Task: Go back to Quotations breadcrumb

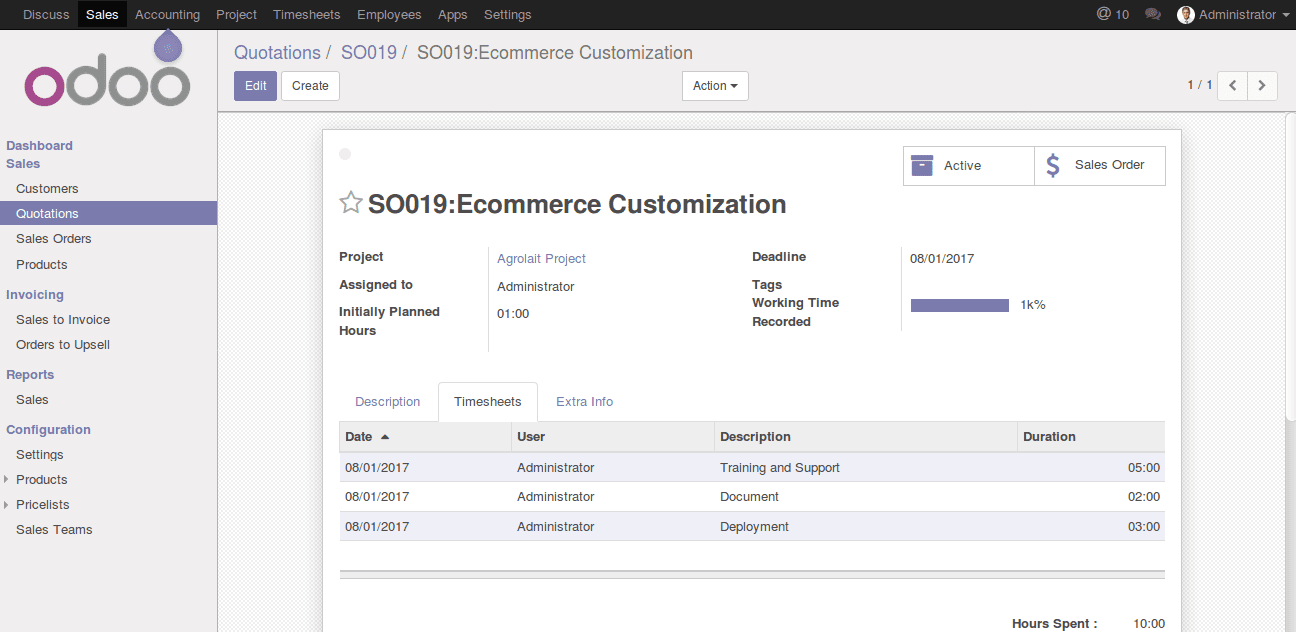Action: click(x=277, y=53)
